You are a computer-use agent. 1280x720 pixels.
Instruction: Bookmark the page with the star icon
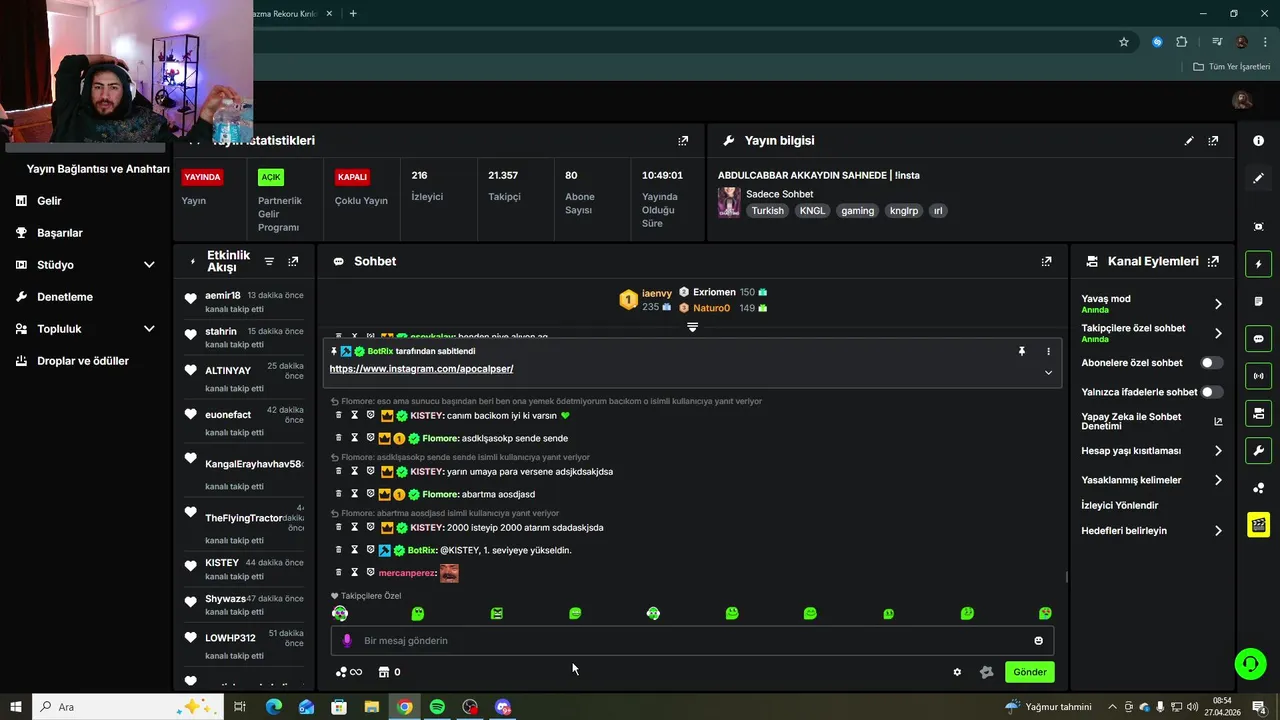1124,42
